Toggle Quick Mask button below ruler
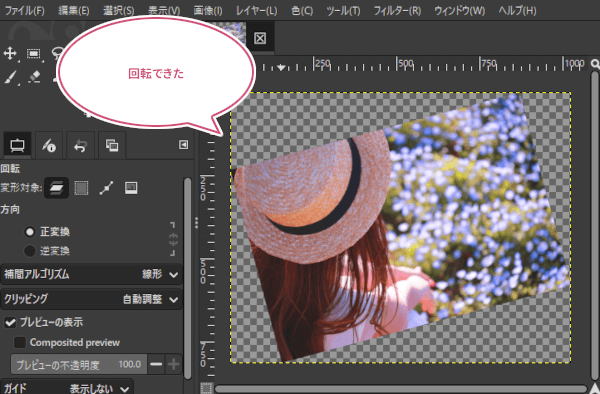Viewport: 600px width, 394px height. coord(207,388)
